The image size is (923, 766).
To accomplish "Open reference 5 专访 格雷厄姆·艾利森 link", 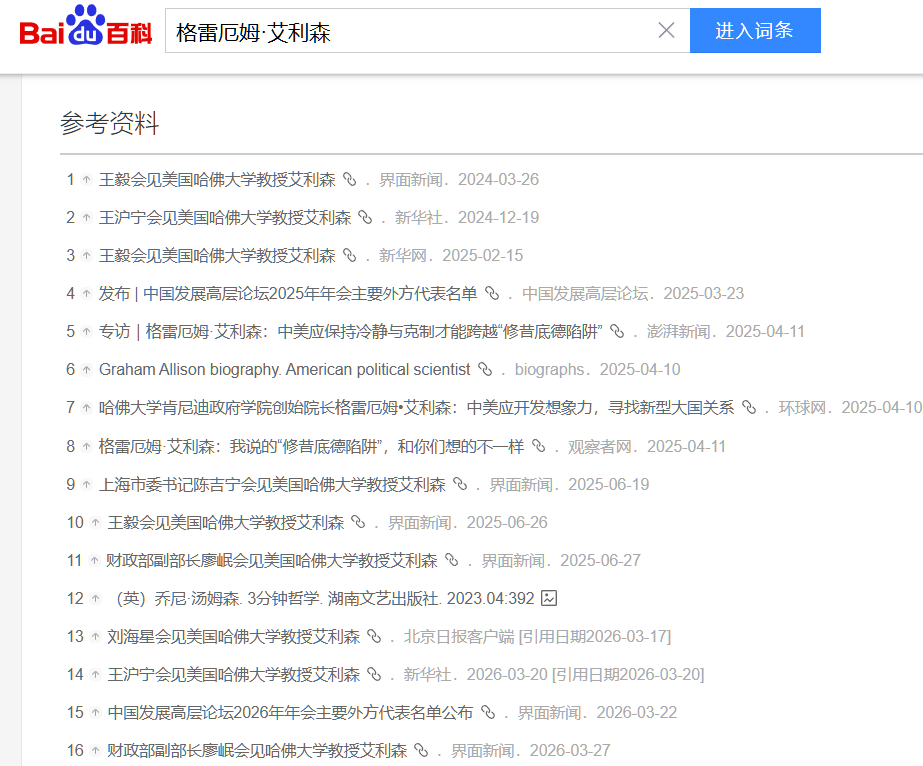I will tap(351, 331).
